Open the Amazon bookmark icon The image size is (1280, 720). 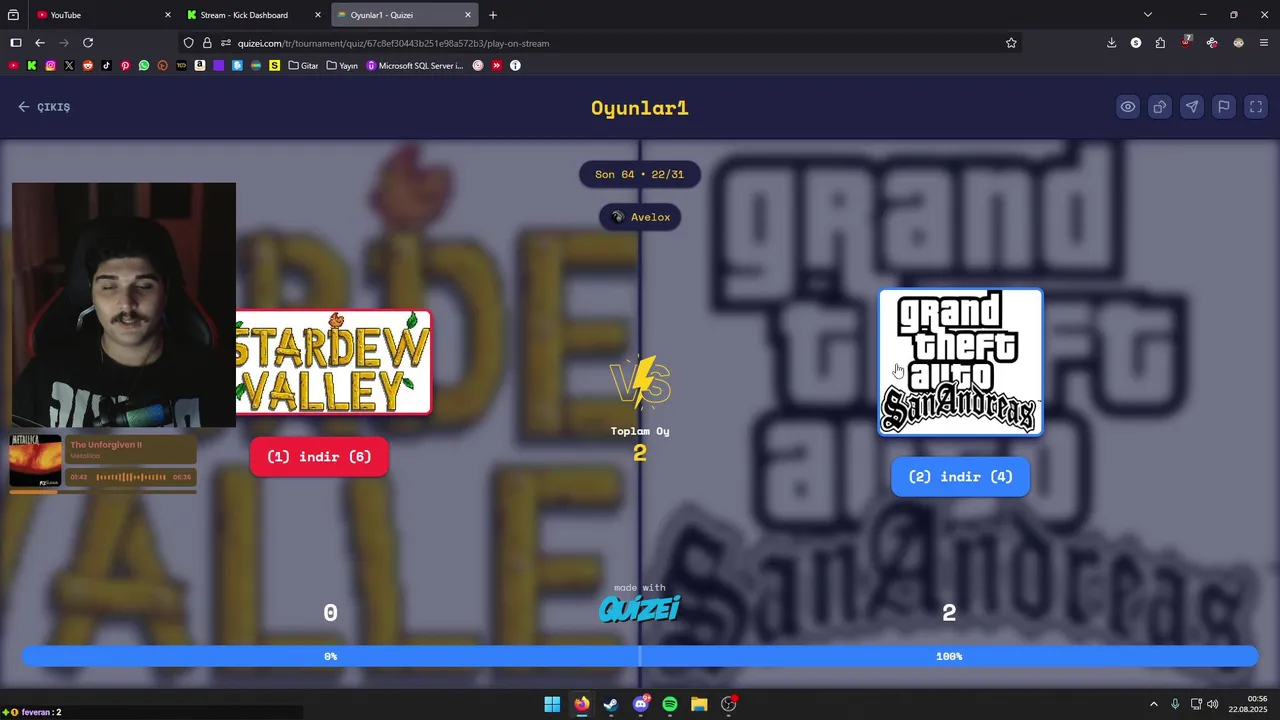(x=200, y=66)
